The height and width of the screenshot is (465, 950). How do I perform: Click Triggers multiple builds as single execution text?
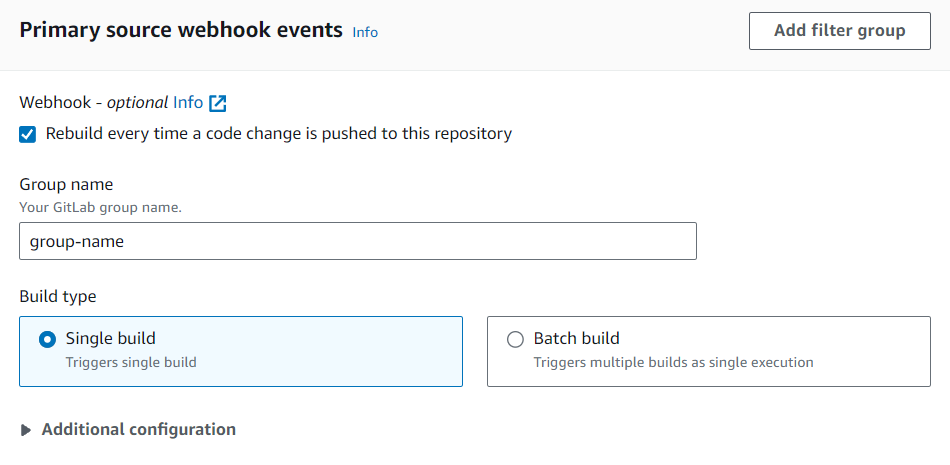coord(673,362)
